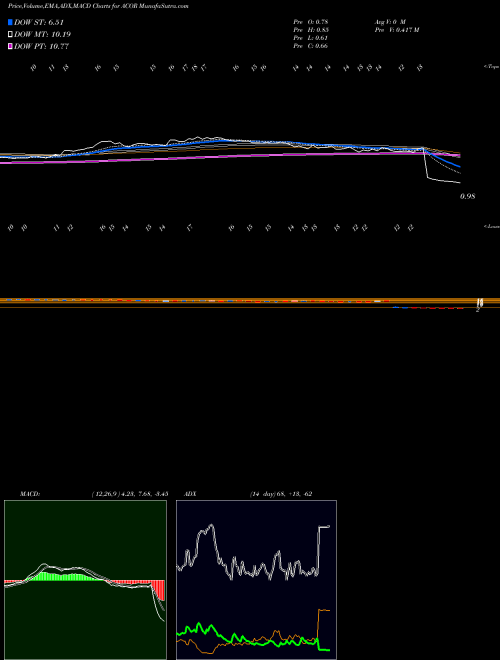
Task: Click the MACD (12,26,9) values text
Action: [x=130, y=494]
